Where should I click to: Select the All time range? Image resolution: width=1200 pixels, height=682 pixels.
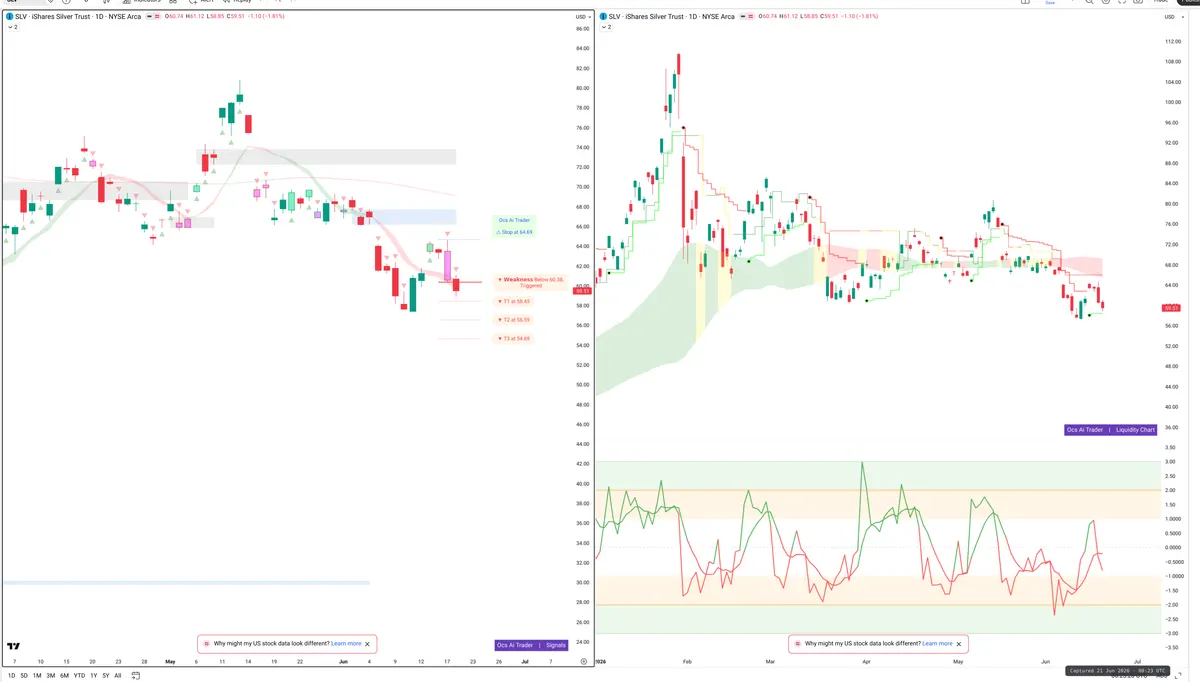[118, 676]
